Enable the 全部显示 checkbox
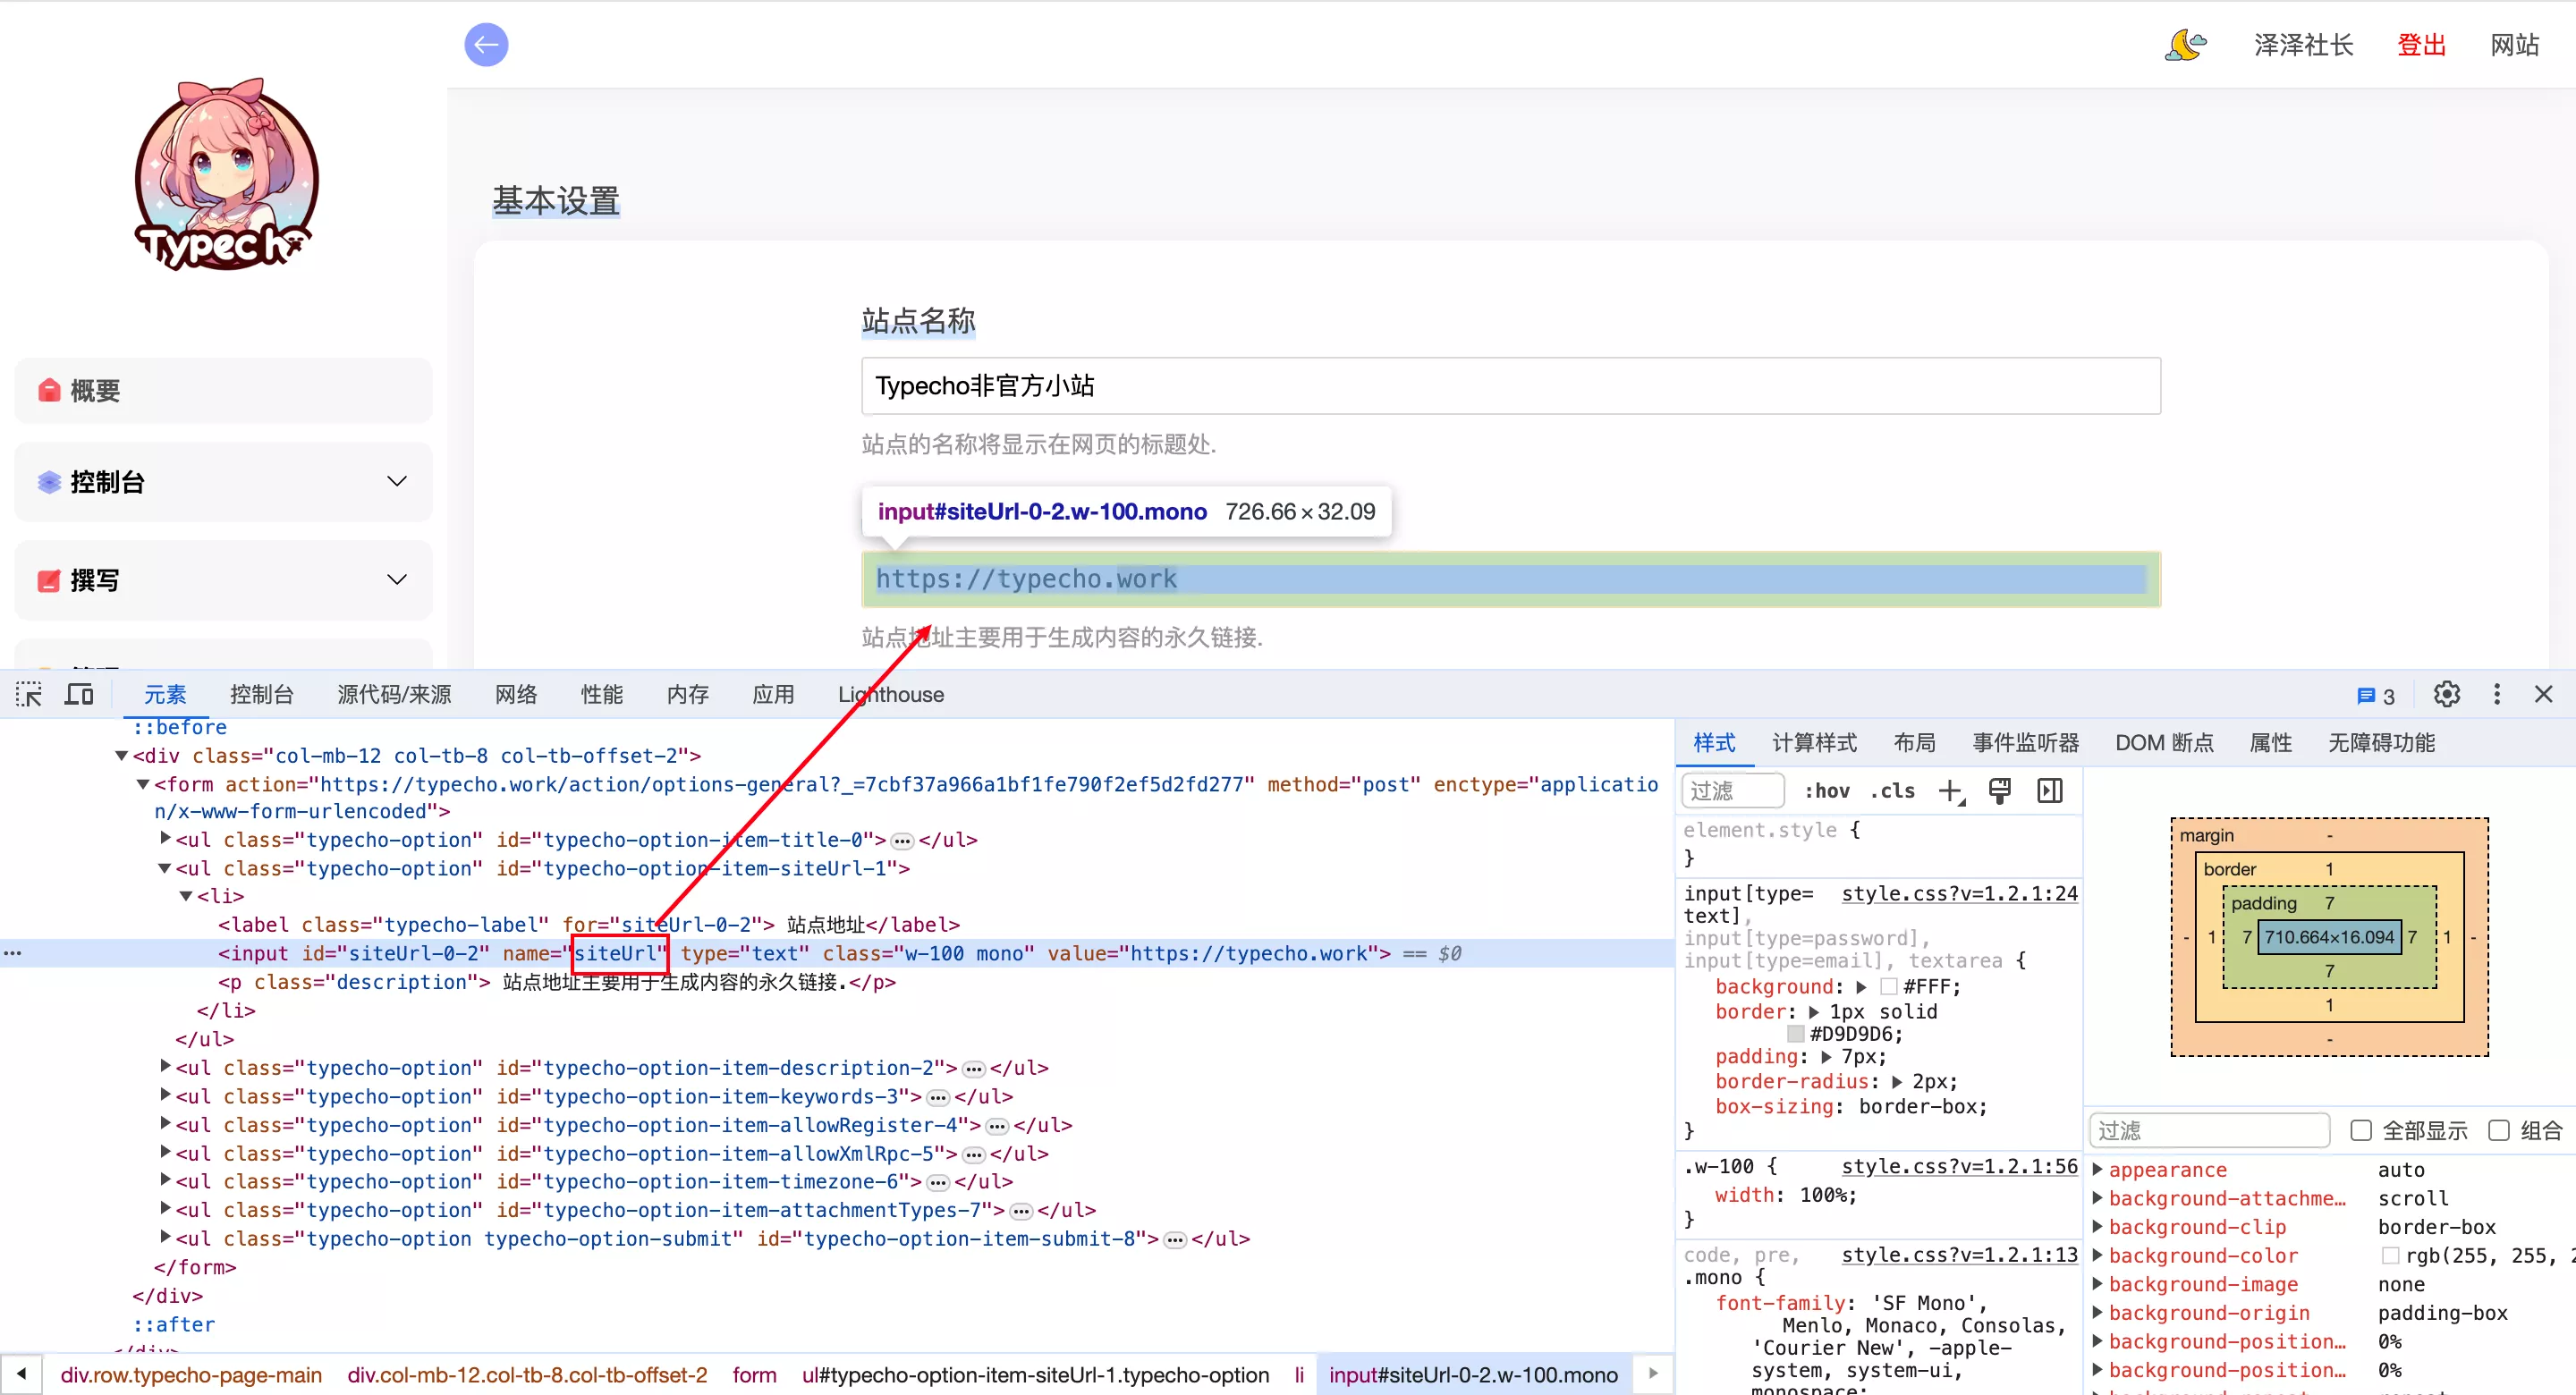Viewport: 2576px width, 1395px height. 2361,1130
